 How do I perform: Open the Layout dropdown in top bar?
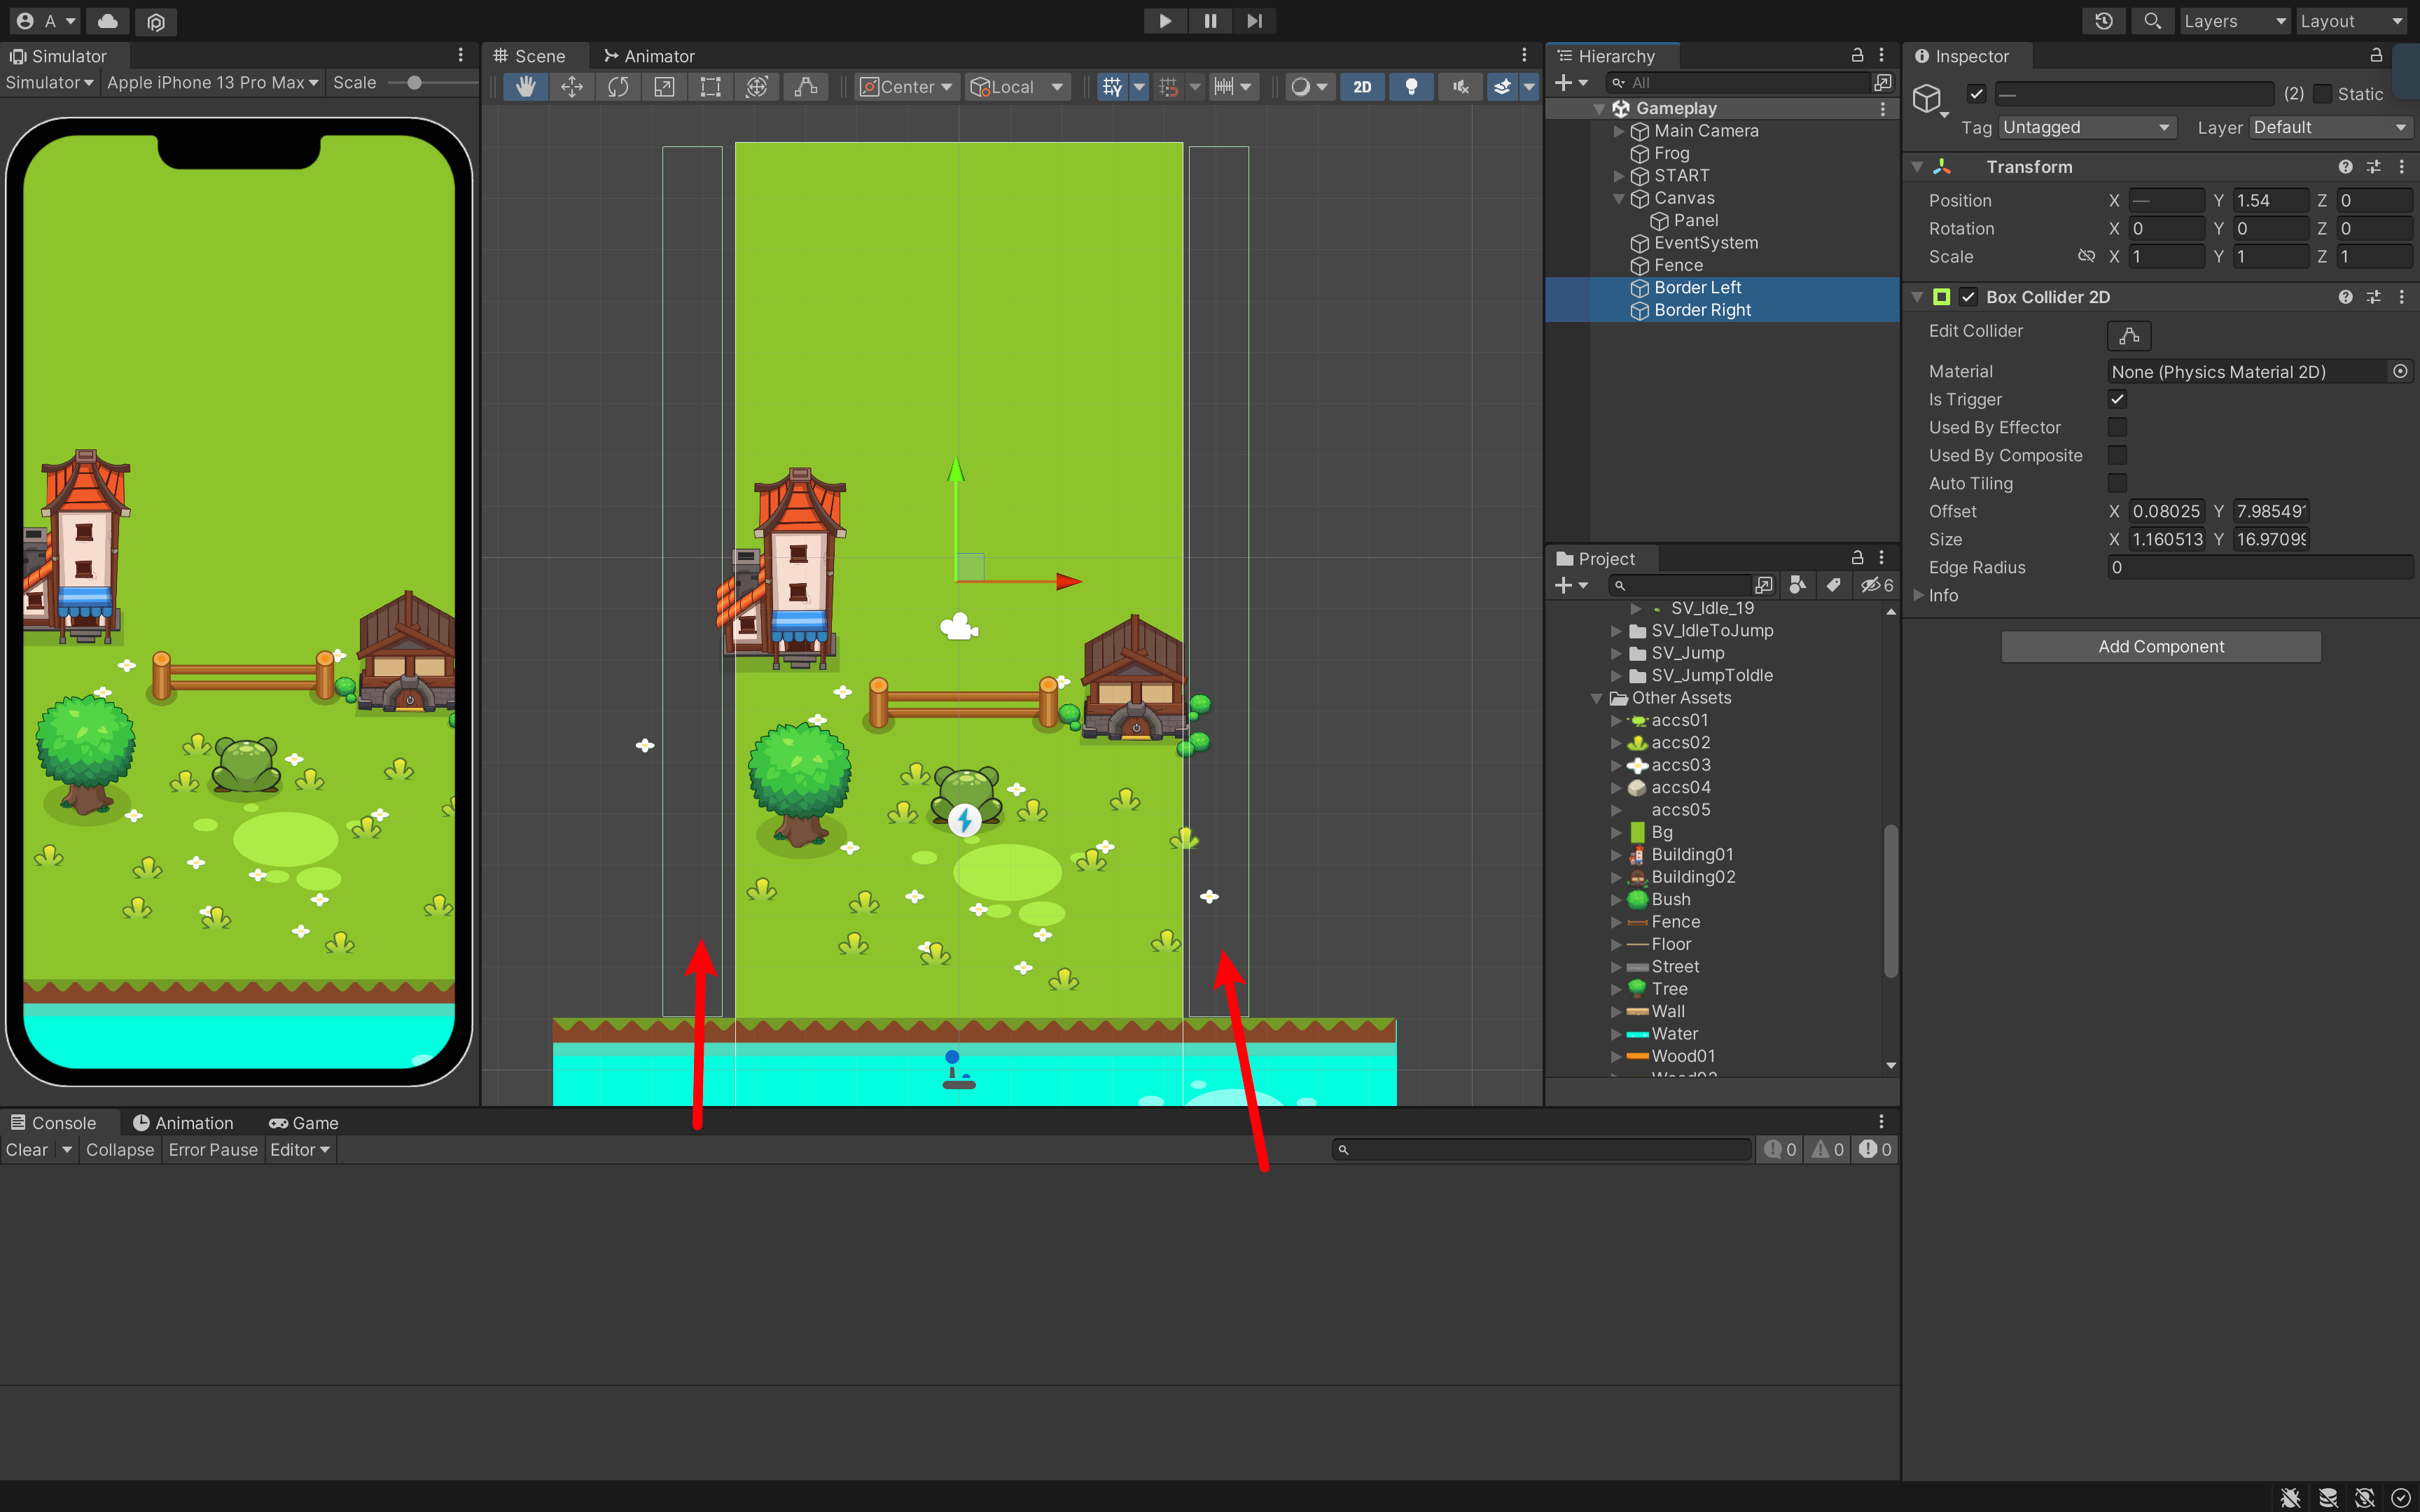pos(2351,21)
